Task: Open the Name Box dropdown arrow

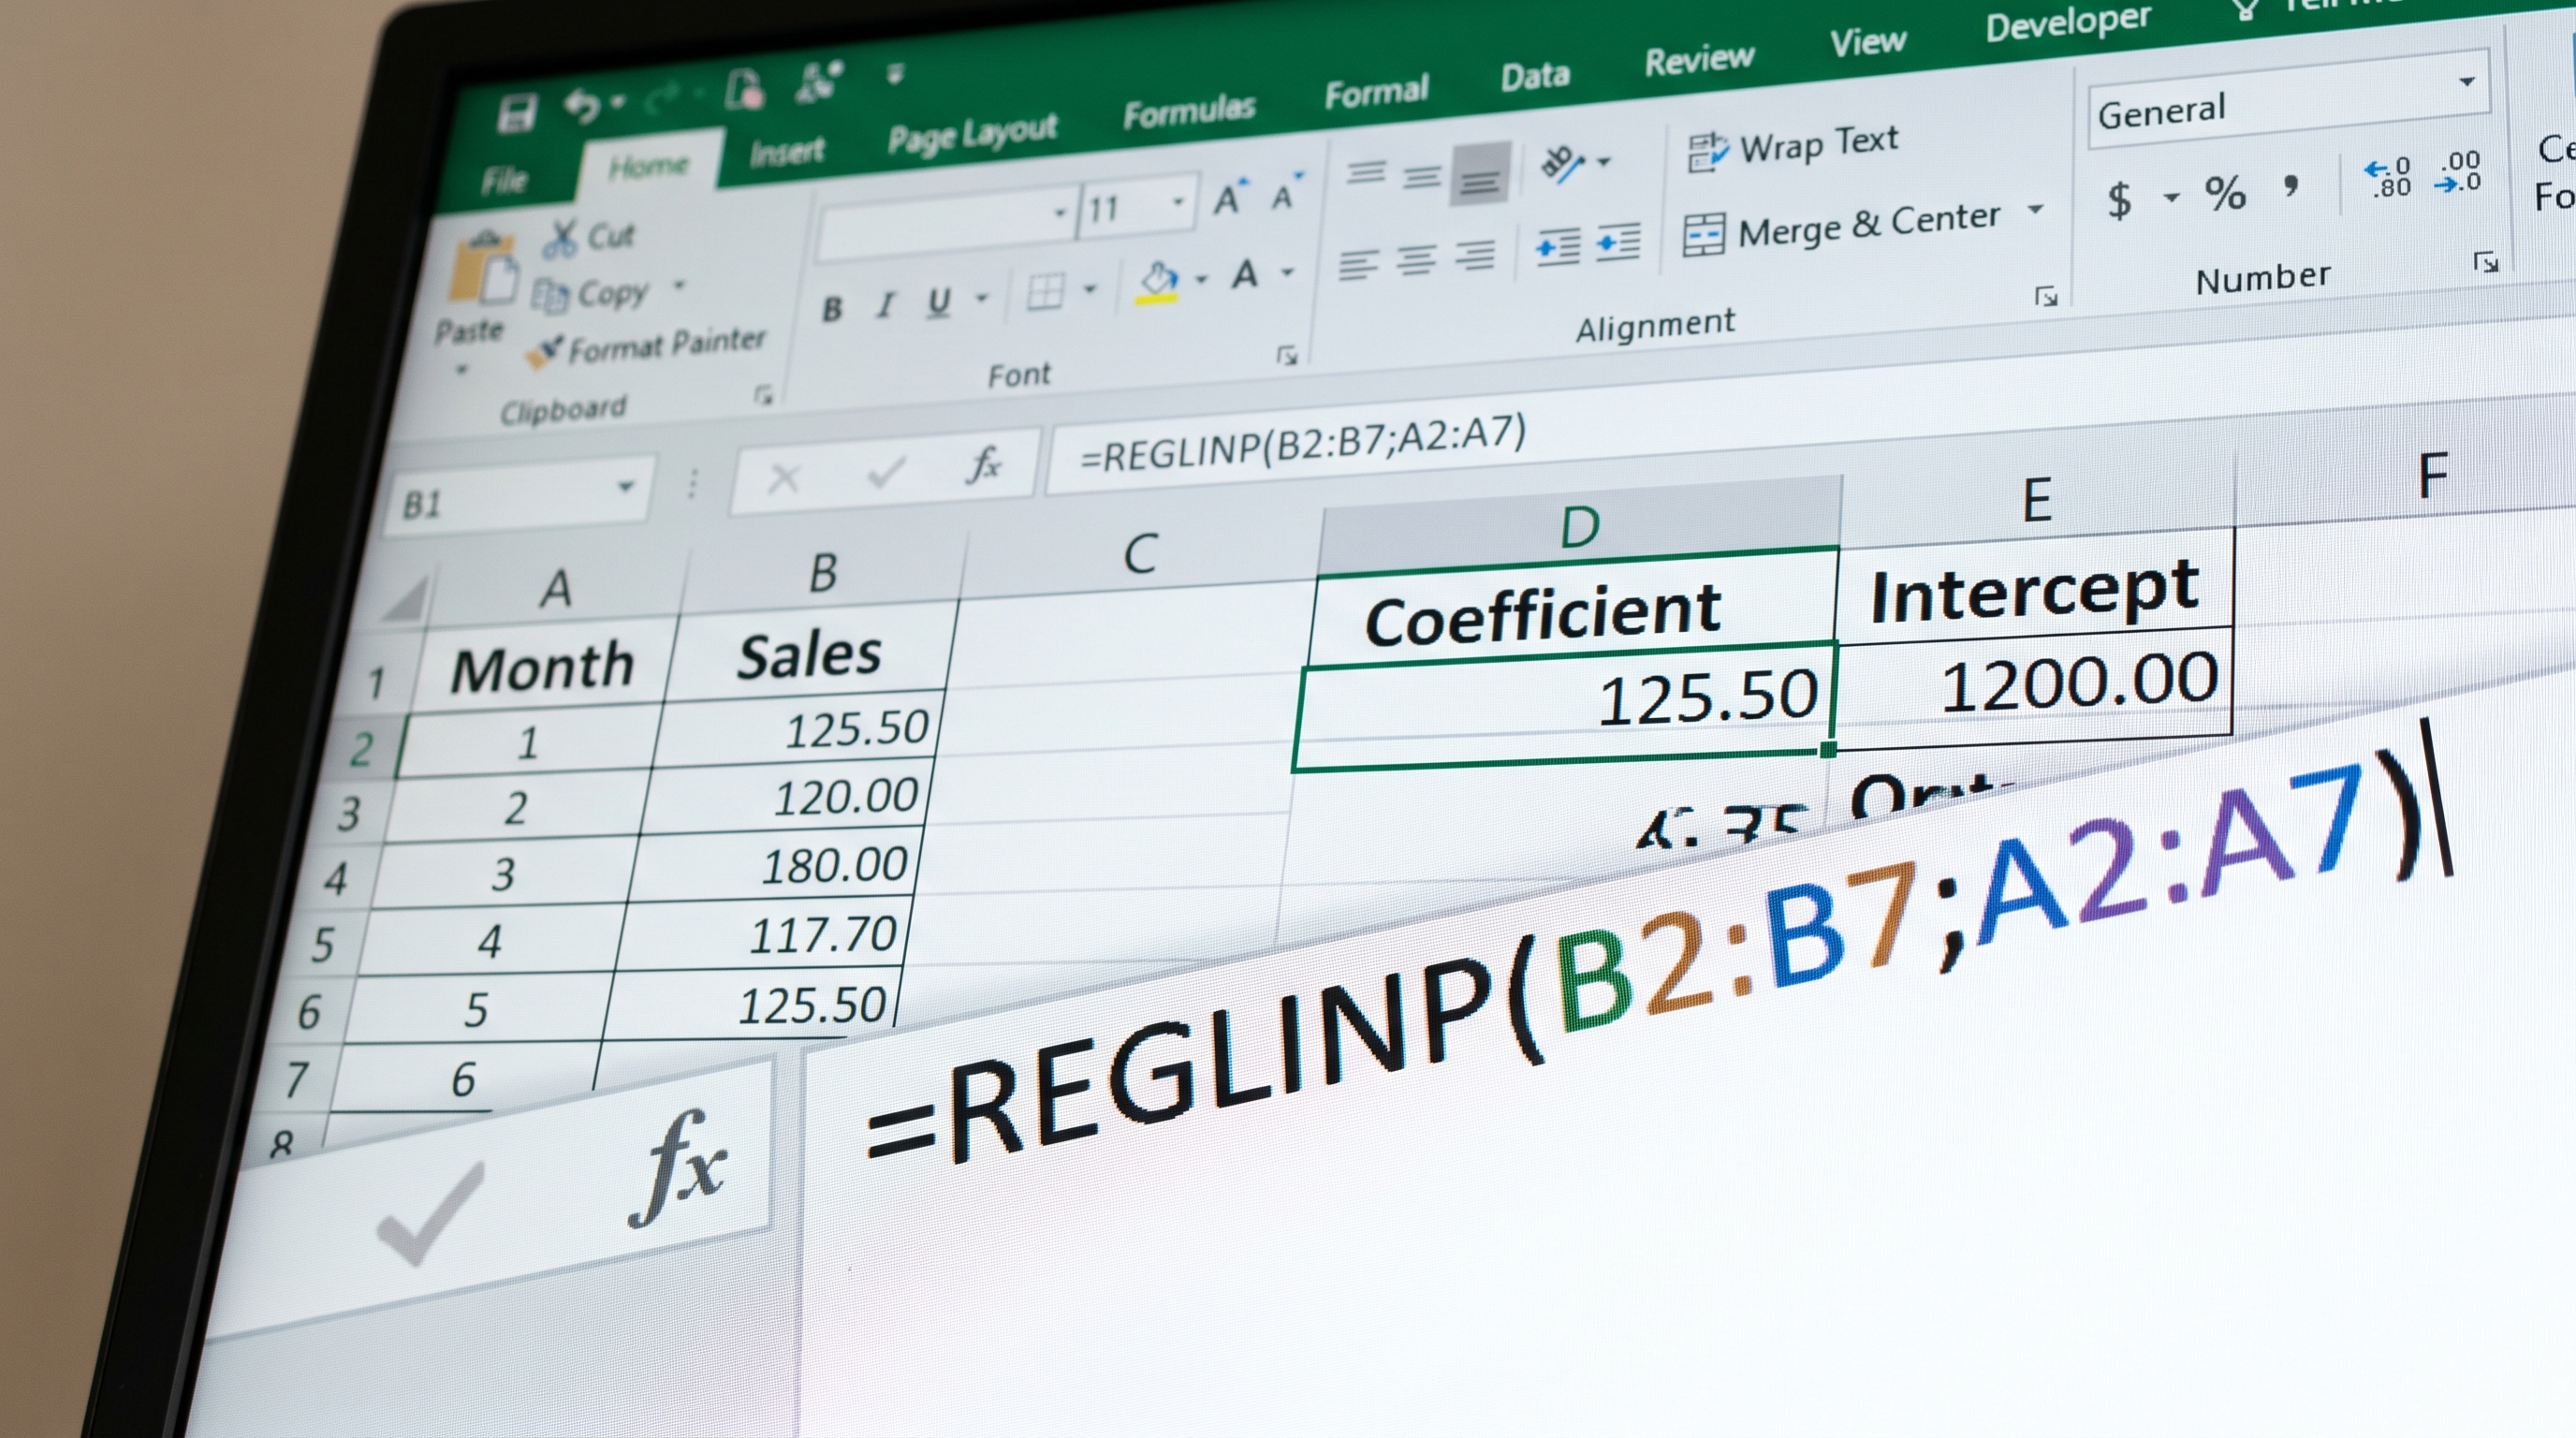Action: pos(625,487)
